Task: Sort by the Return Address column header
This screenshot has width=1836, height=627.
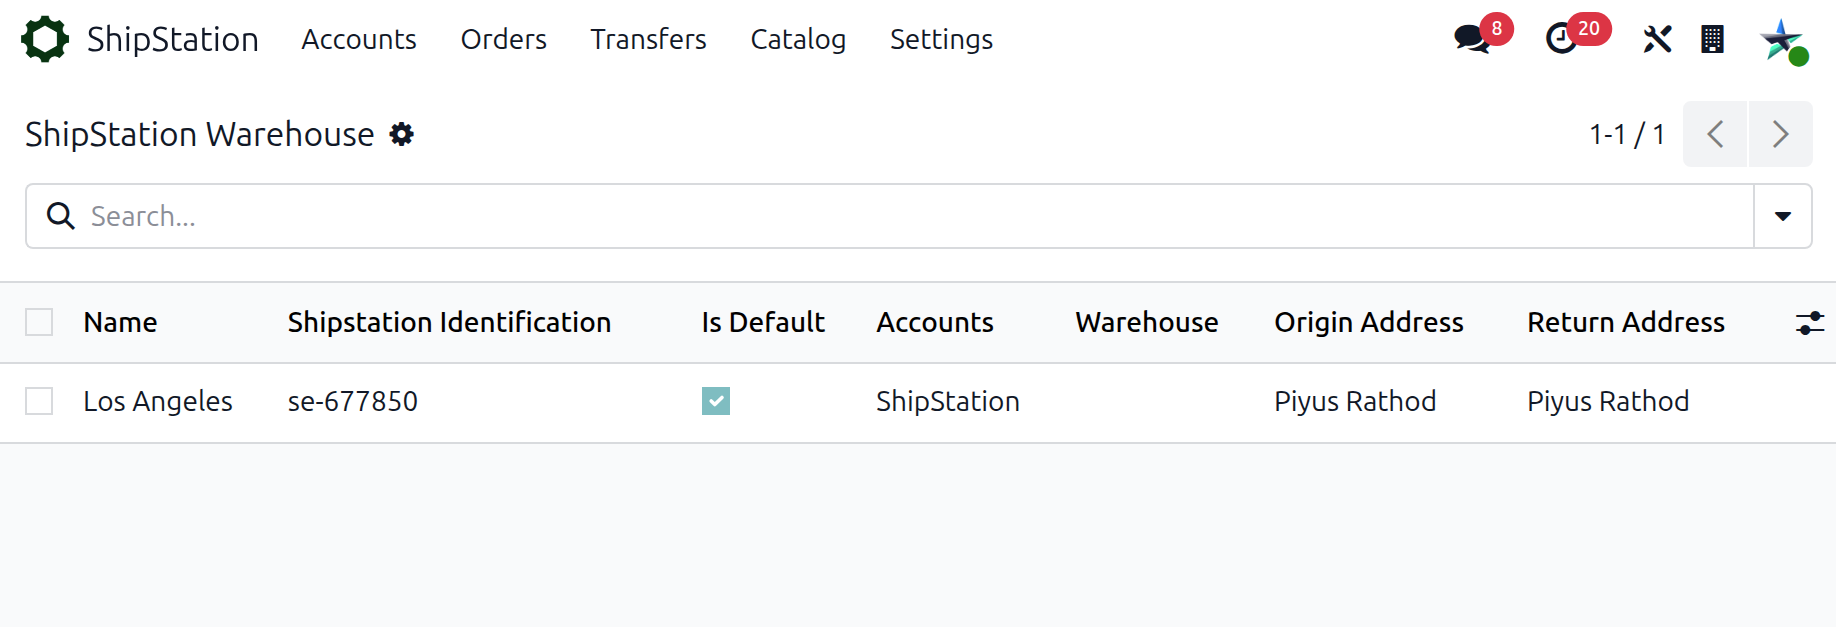Action: pyautogui.click(x=1626, y=322)
